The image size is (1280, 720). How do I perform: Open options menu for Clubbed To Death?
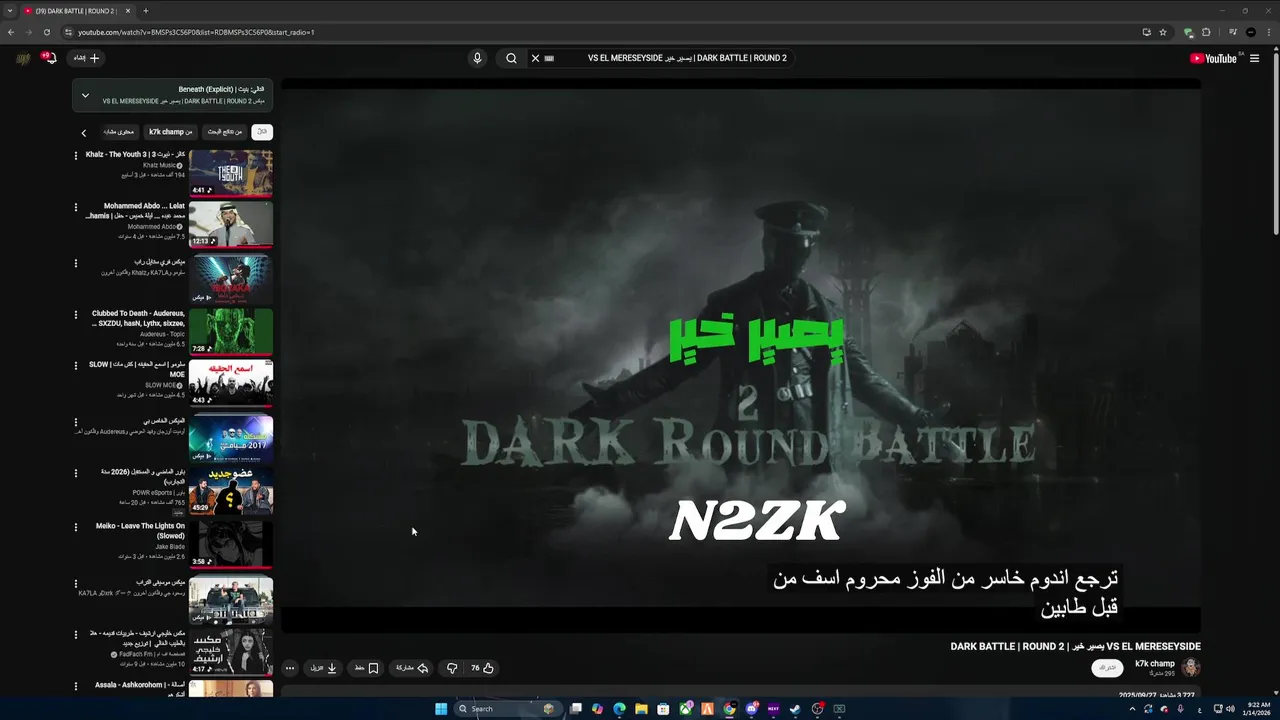tap(75, 314)
